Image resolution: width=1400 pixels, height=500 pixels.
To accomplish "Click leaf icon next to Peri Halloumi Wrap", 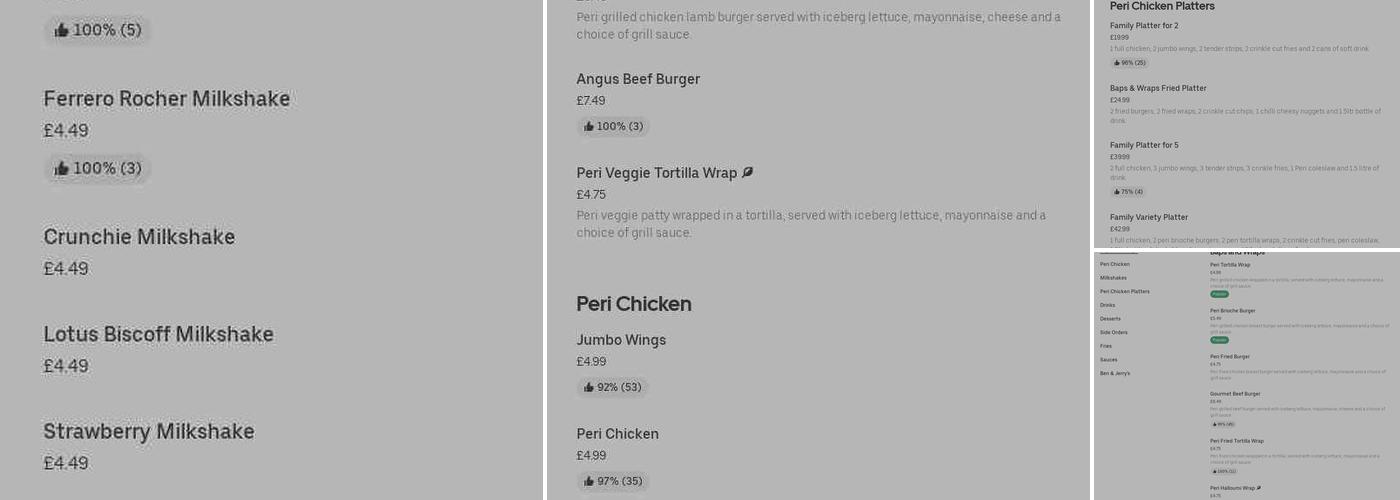I will pyautogui.click(x=1259, y=488).
